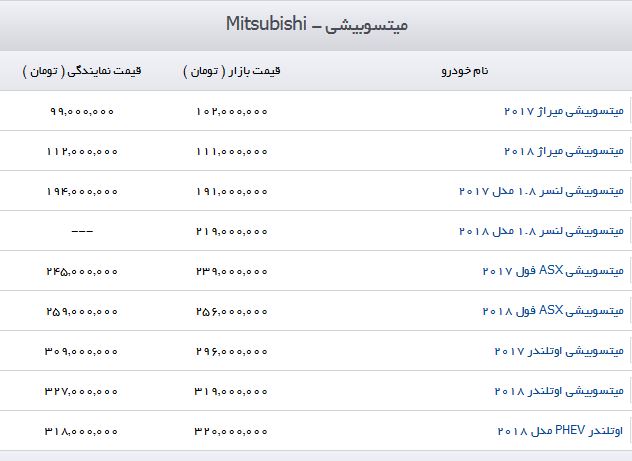
Task: Select the 239,000,000 market price cell
Action: 232,272
